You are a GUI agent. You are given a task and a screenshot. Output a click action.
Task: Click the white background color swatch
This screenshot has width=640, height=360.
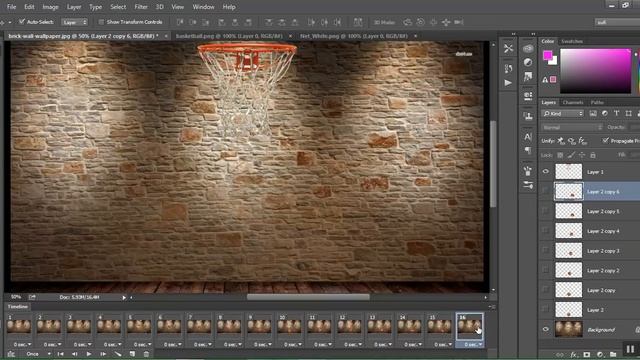click(554, 62)
